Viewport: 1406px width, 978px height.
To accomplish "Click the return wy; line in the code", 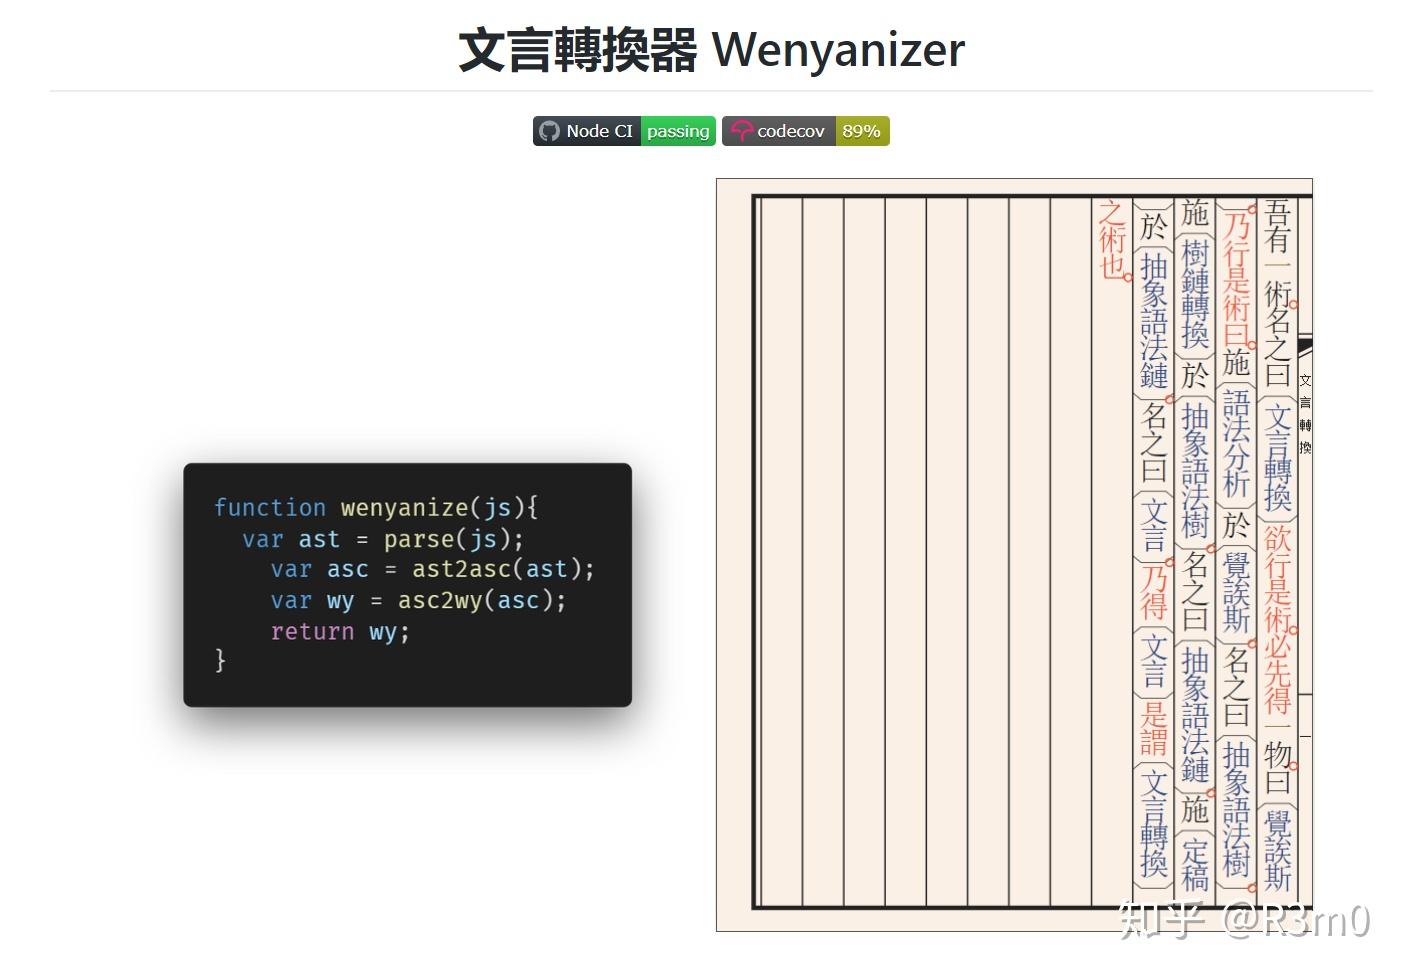I will click(x=339, y=632).
